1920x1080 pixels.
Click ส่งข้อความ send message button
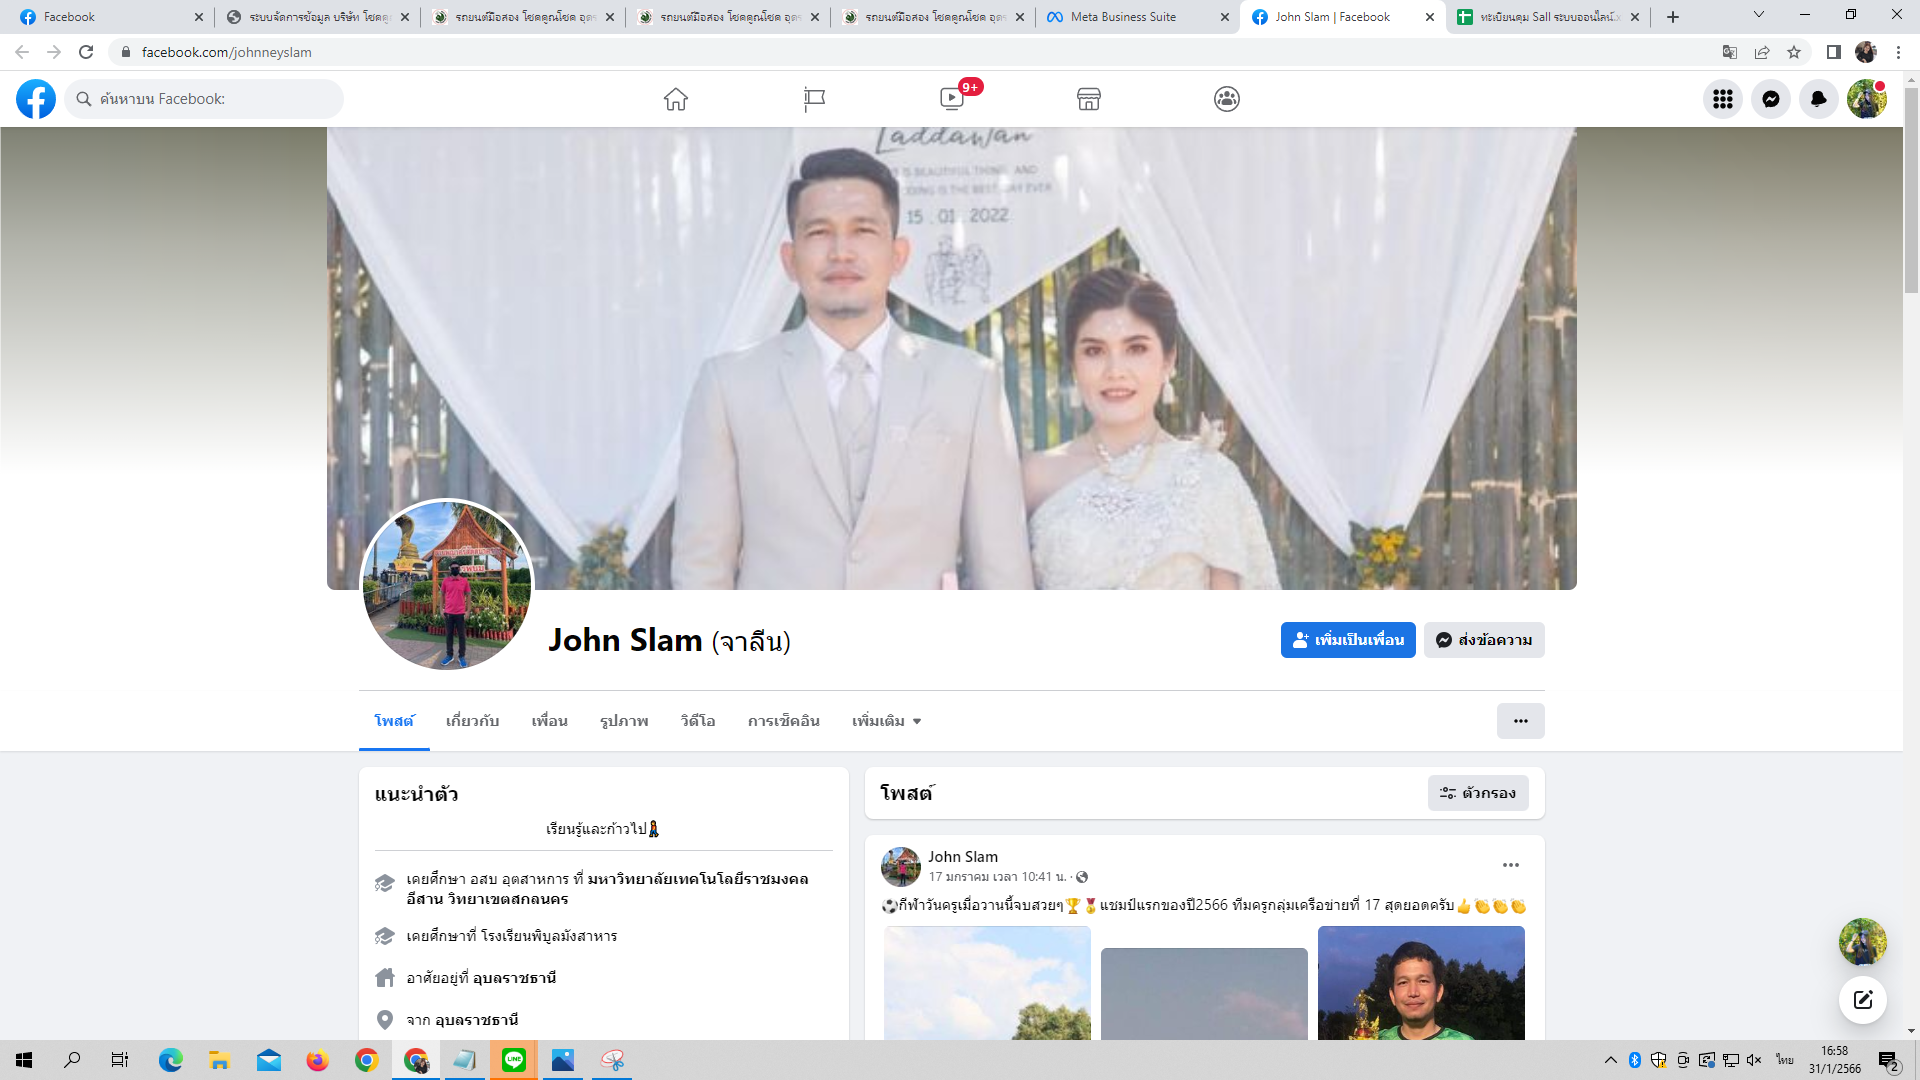coord(1484,640)
